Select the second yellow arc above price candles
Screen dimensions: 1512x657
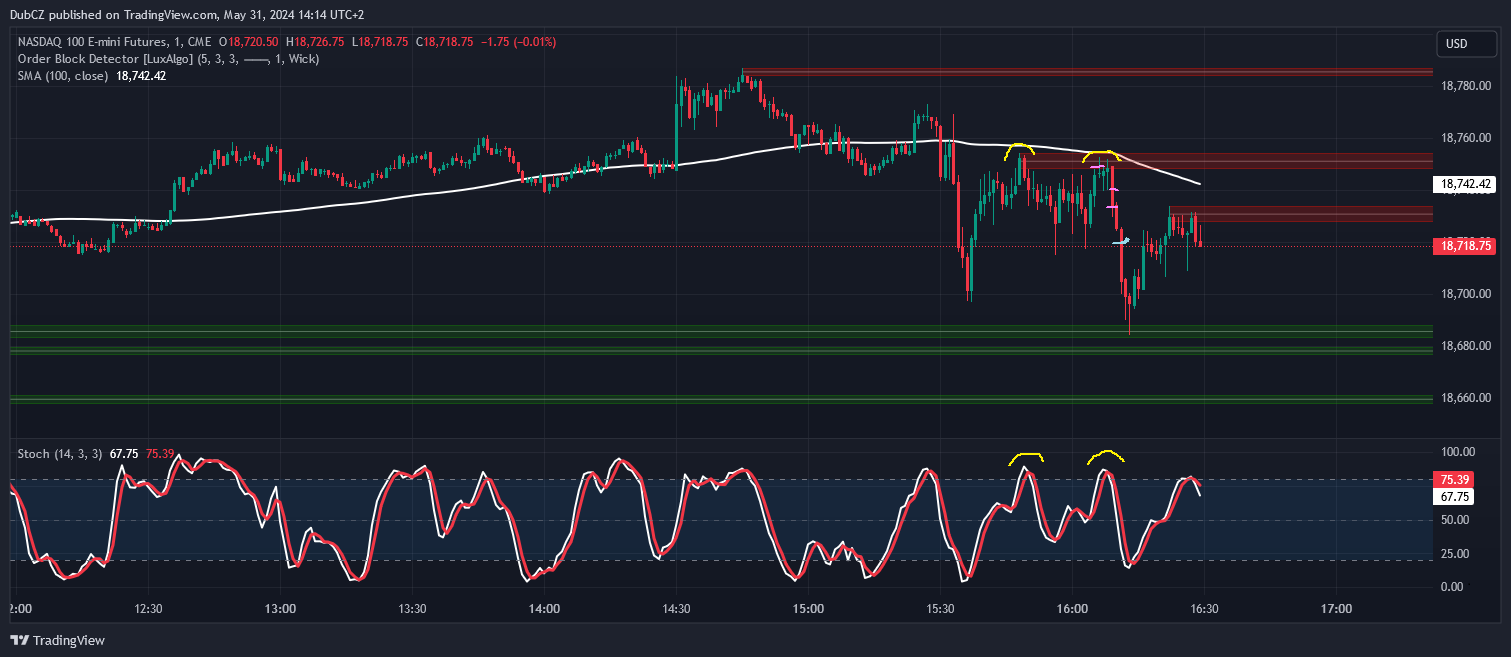[x=1101, y=153]
